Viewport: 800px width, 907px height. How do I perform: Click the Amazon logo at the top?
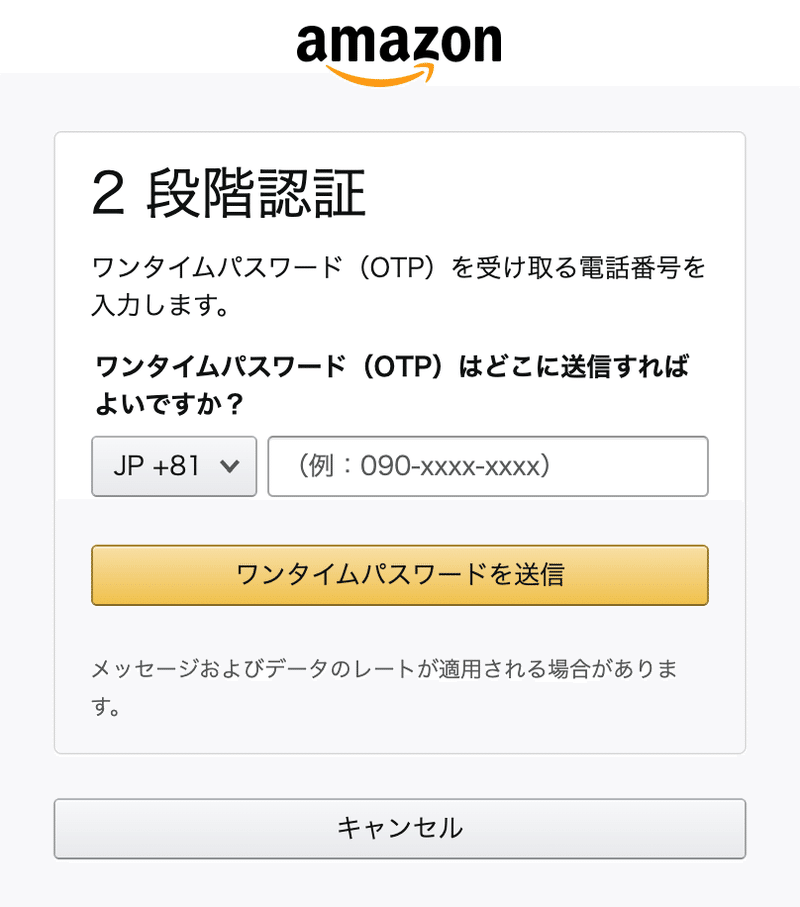point(399,55)
